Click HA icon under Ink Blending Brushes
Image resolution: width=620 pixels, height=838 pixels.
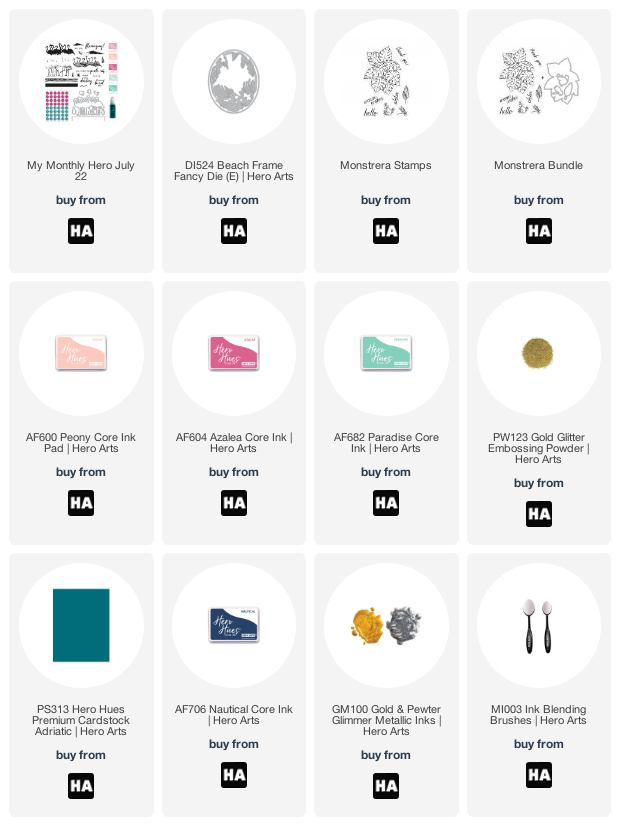[x=539, y=775]
